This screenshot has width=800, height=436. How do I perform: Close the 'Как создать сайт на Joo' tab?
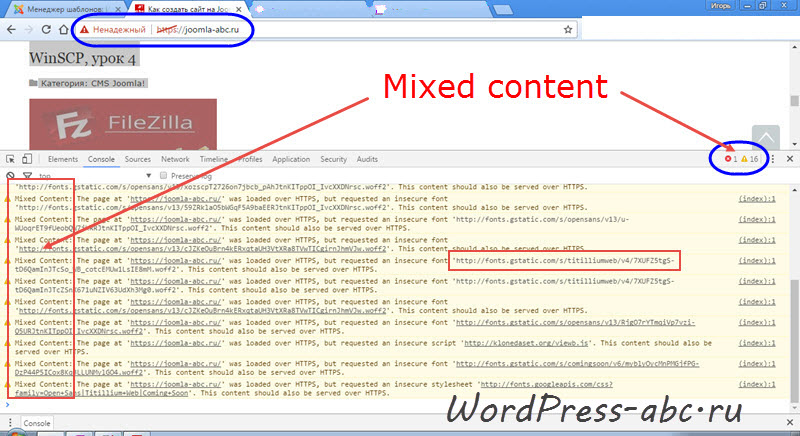pos(239,9)
